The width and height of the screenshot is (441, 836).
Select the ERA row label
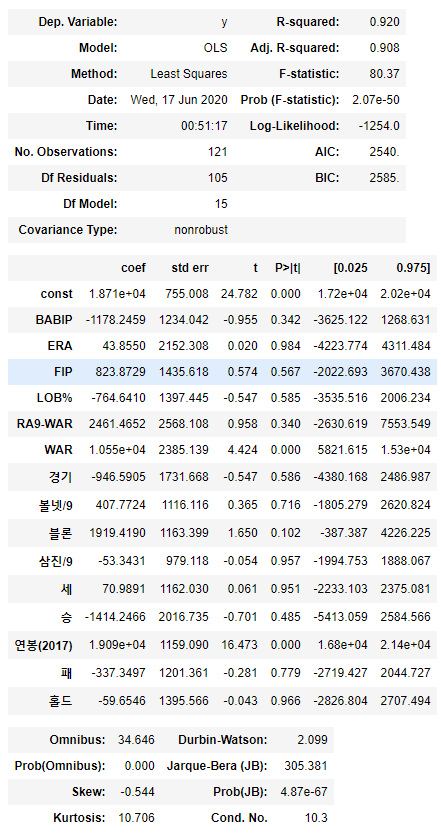click(x=61, y=346)
